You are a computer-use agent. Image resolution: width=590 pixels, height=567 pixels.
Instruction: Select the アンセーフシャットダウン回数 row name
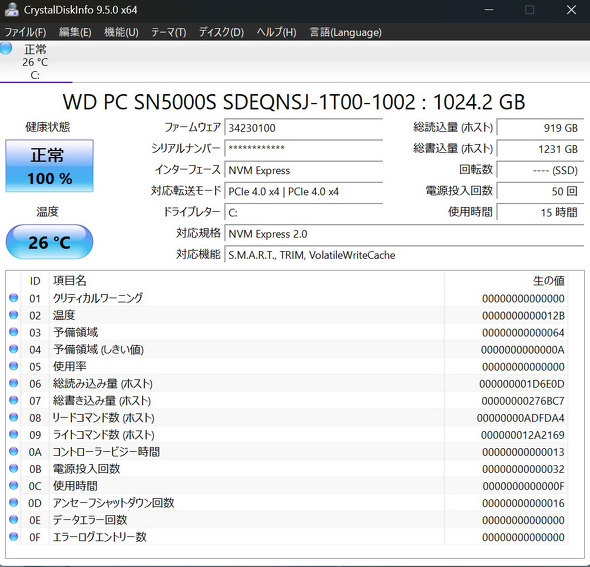point(113,503)
